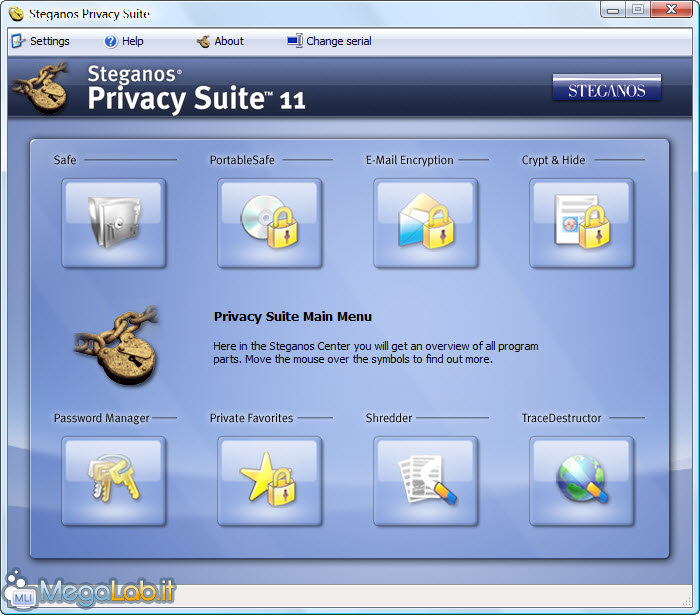Click the Crypt & Hide section label
The width and height of the screenshot is (700, 615).
tap(553, 160)
